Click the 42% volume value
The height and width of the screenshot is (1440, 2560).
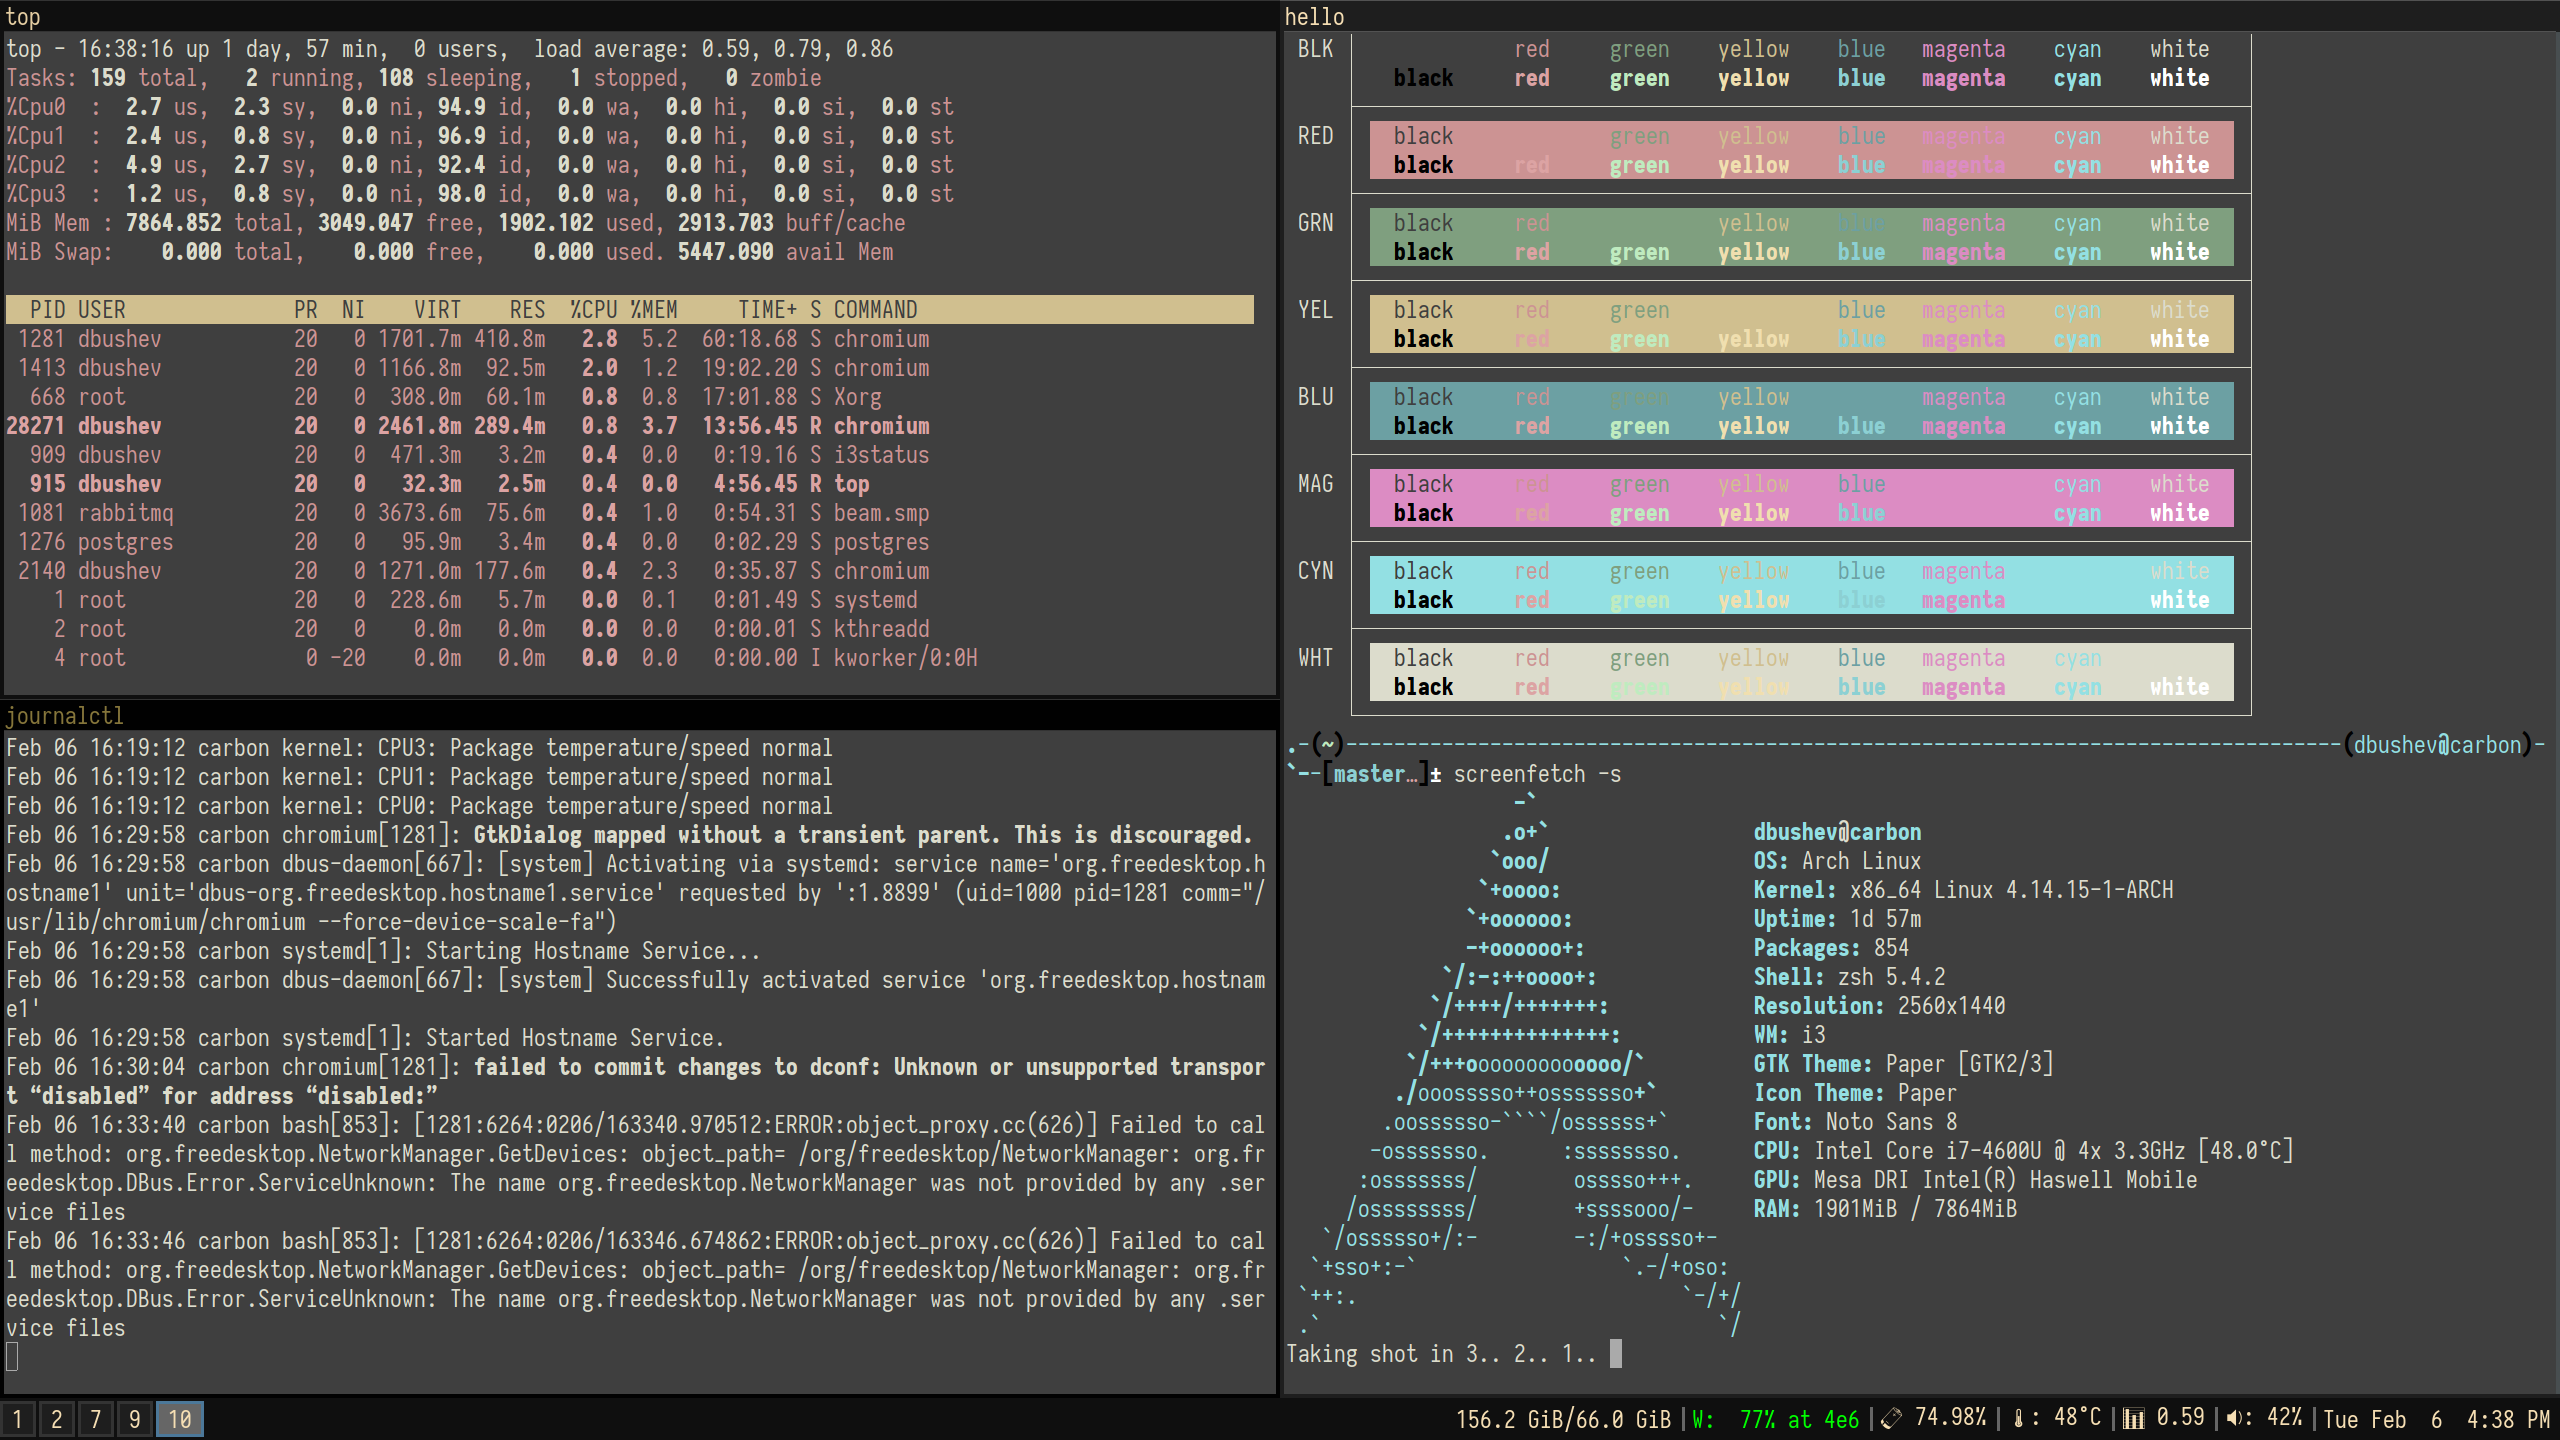(x=2284, y=1419)
